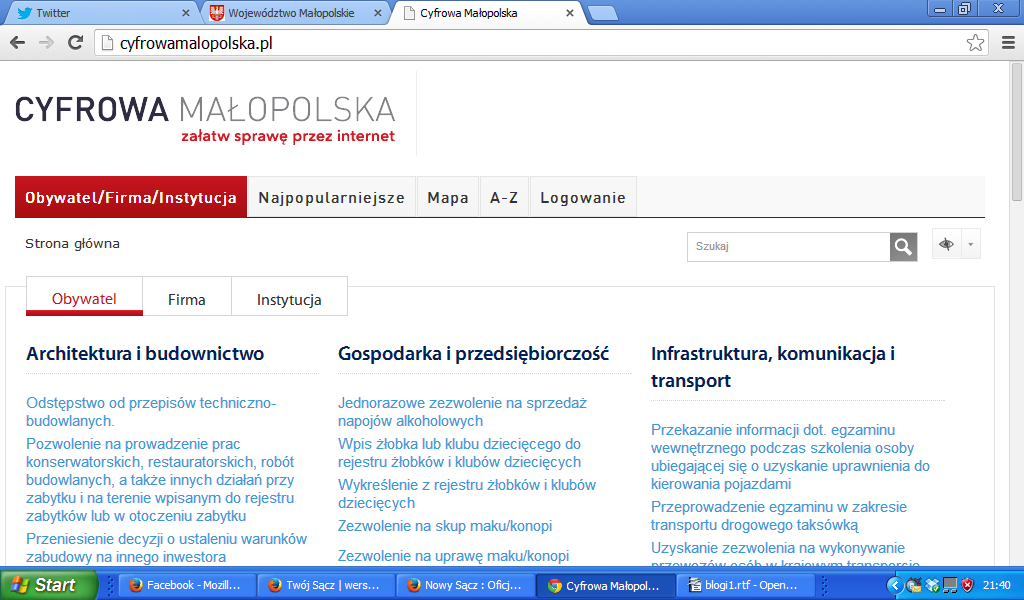Expand hidden tray icons with the arrow
1024x600 pixels.
point(895,585)
